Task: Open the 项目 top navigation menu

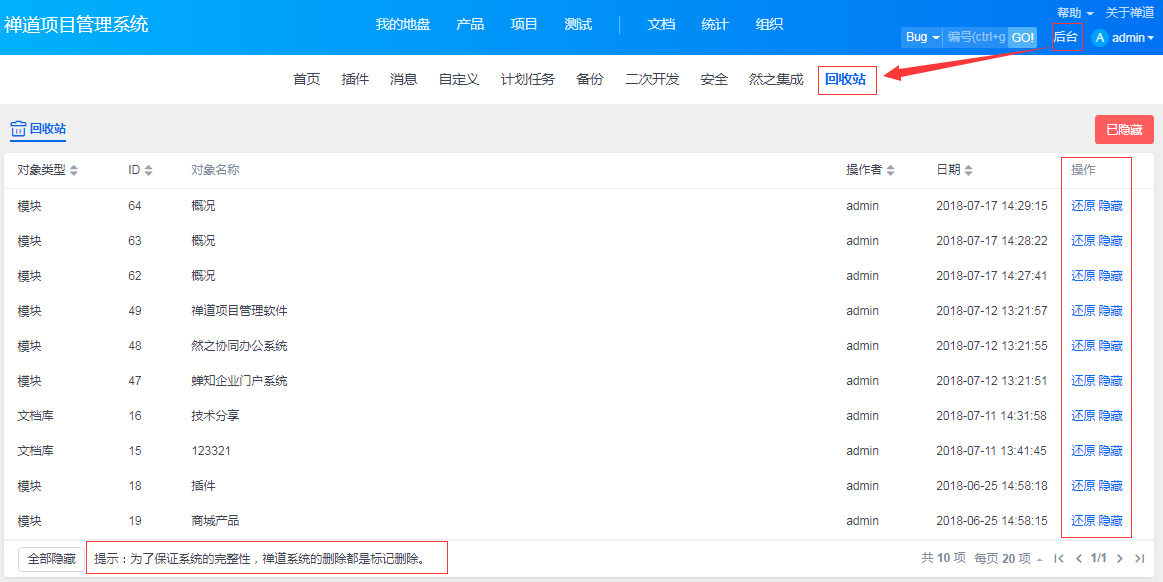Action: coord(524,24)
